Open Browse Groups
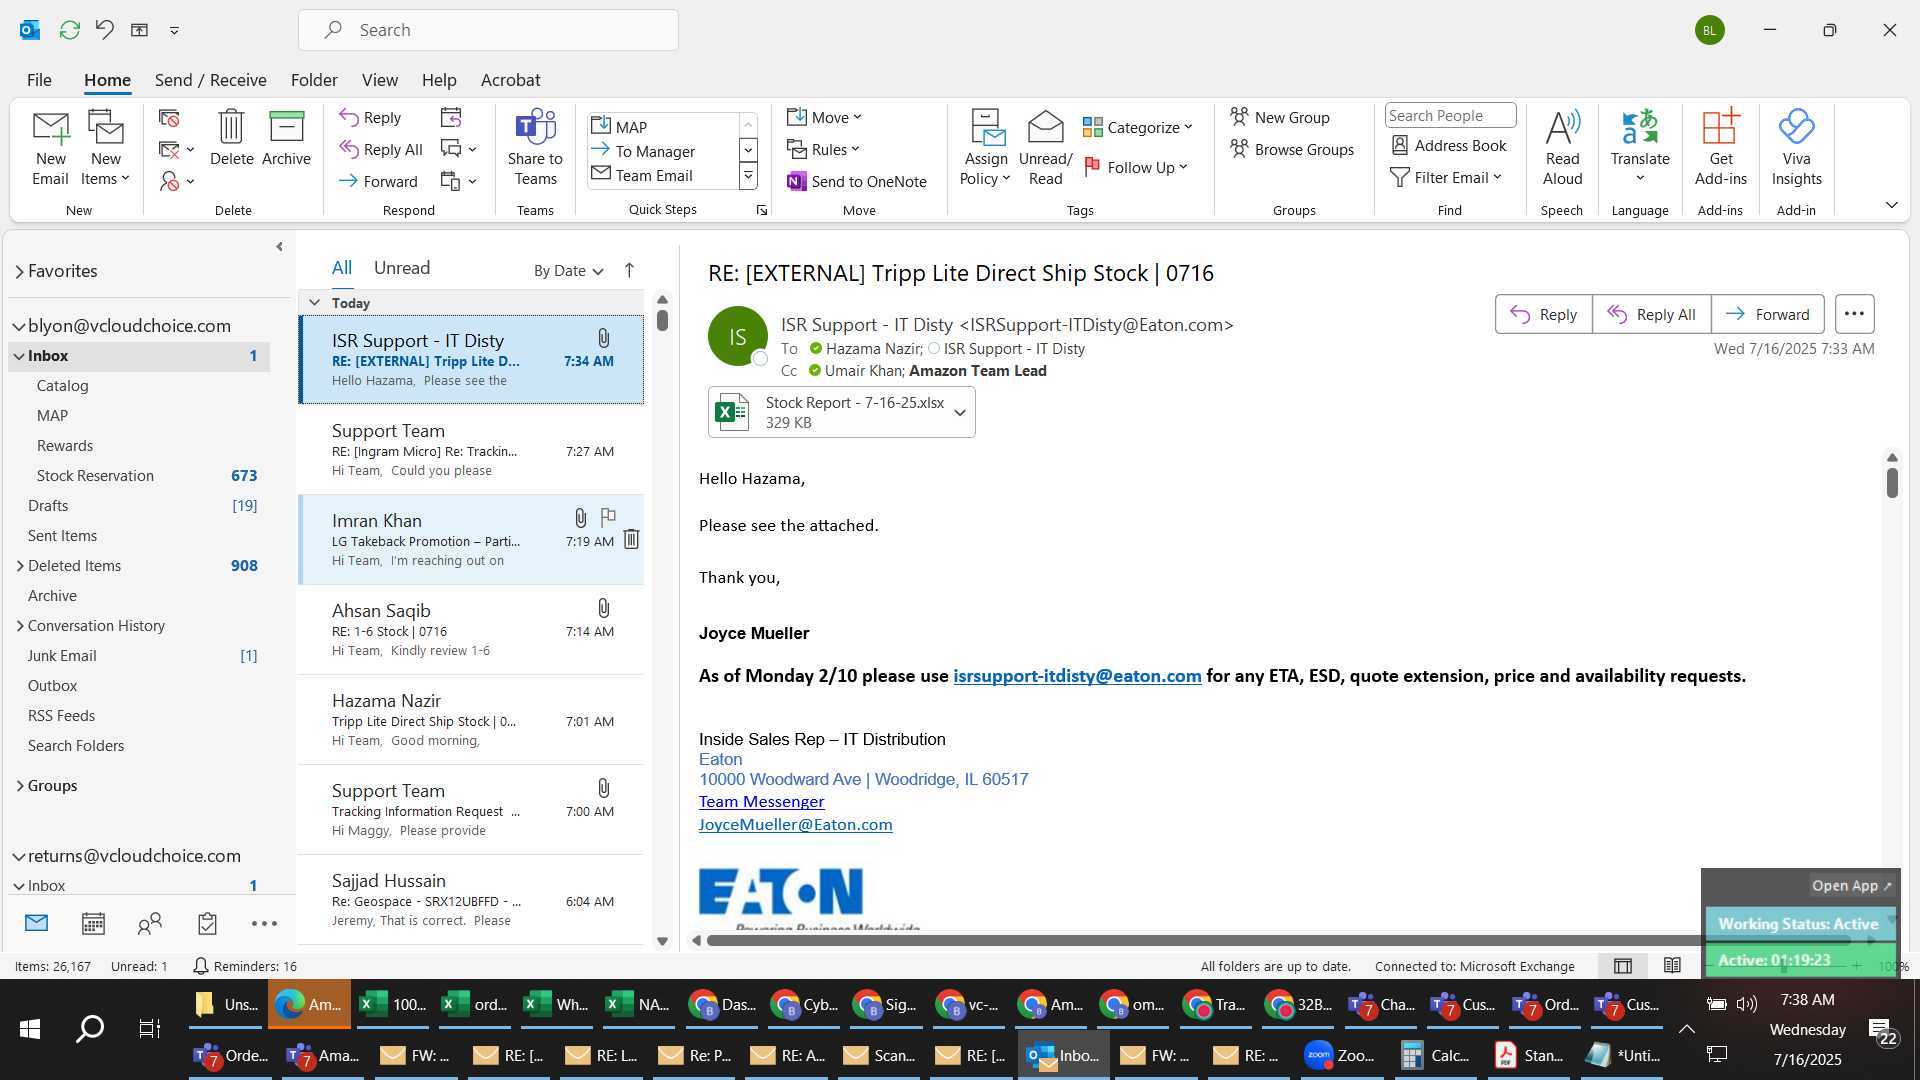 pyautogui.click(x=1292, y=149)
